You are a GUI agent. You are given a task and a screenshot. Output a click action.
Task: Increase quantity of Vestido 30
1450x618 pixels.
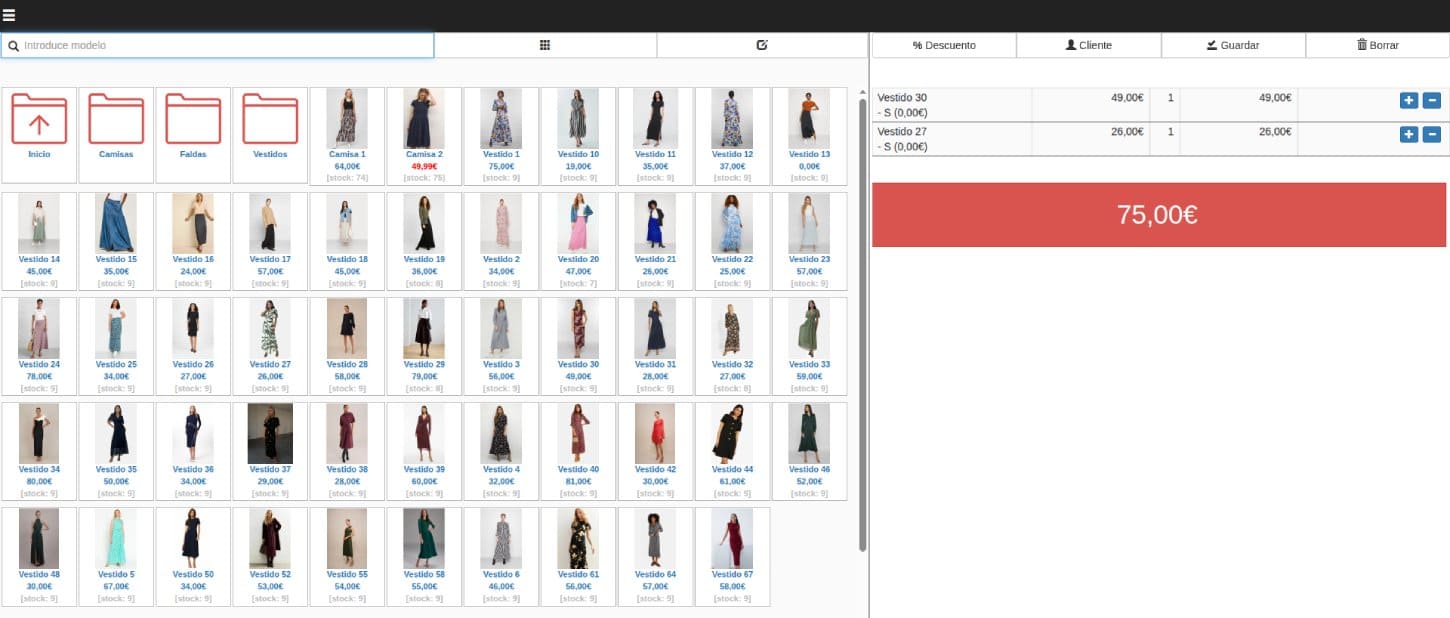coord(1408,100)
